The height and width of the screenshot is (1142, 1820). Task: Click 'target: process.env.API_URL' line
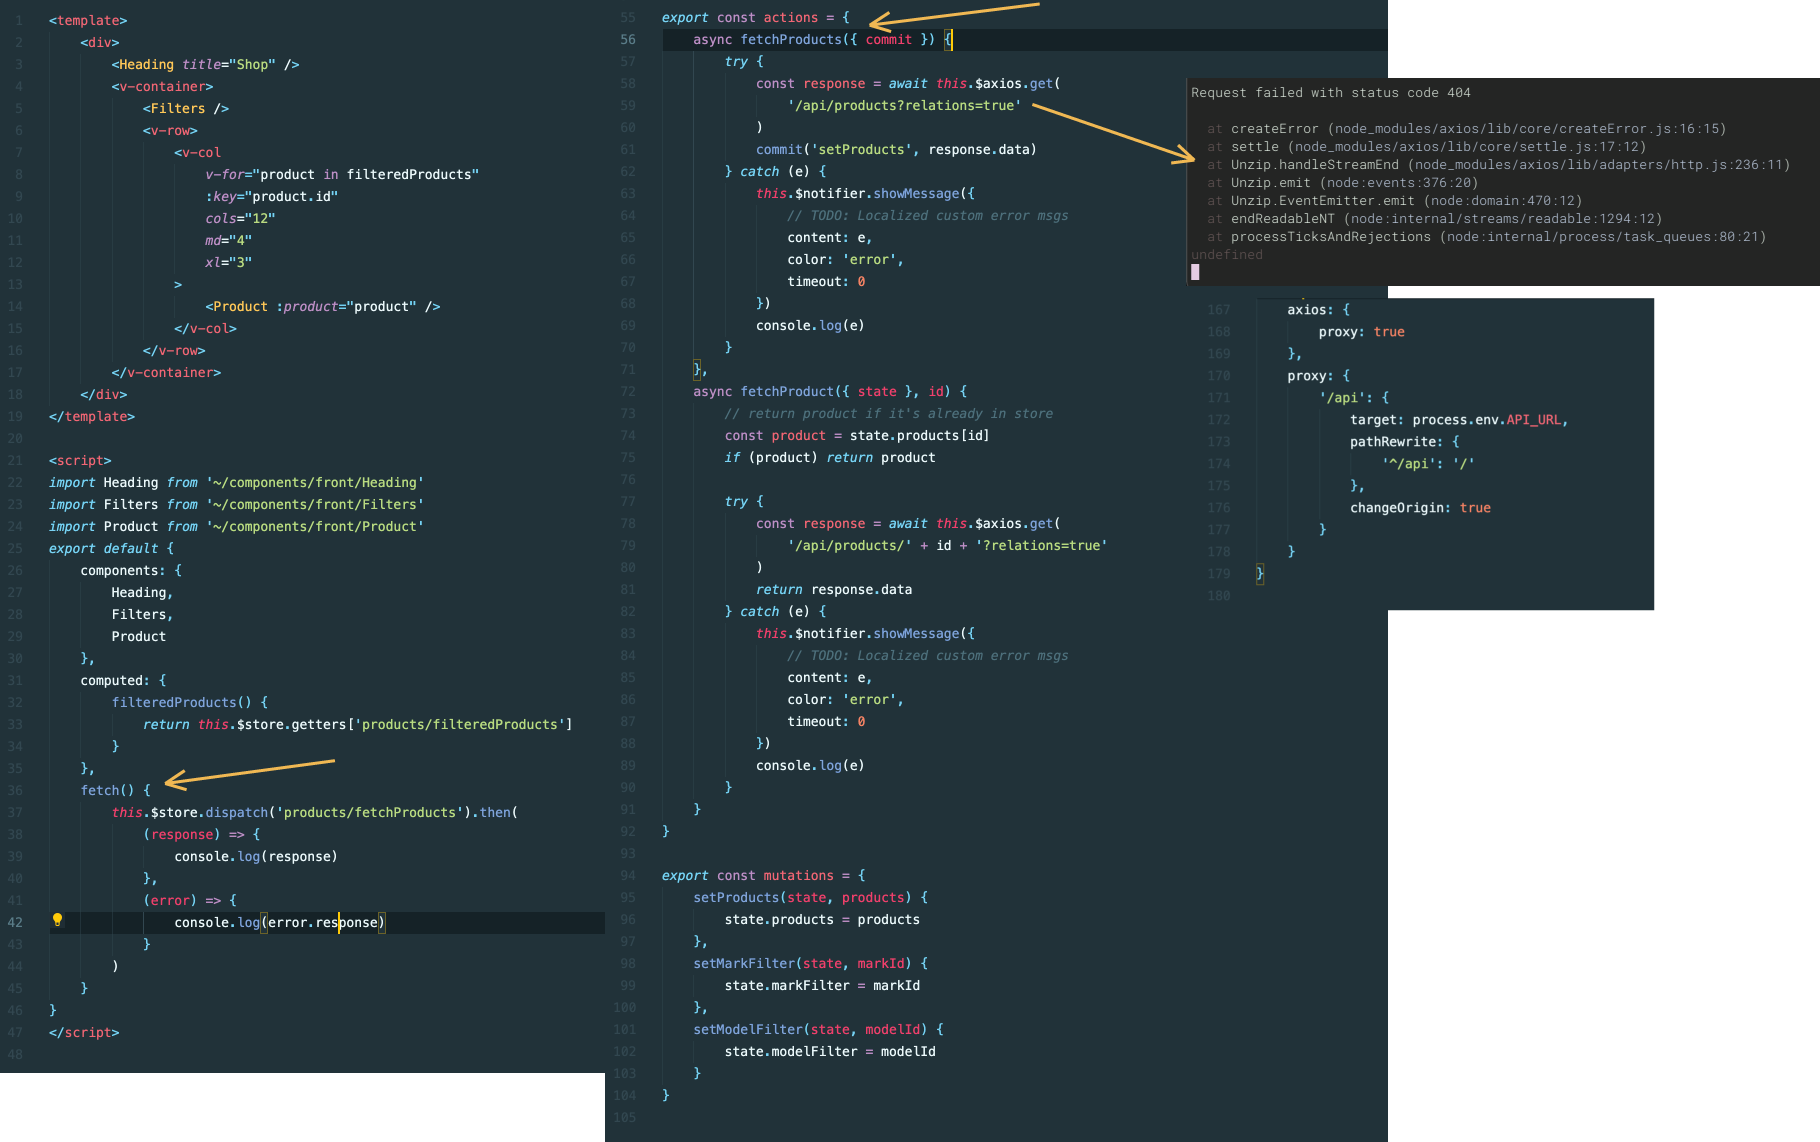(x=1459, y=420)
